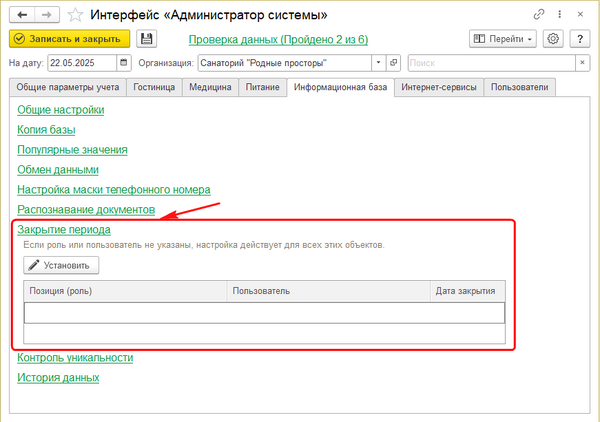The height and width of the screenshot is (422, 600).
Task: Add window to favorites with star icon
Action: coord(75,15)
